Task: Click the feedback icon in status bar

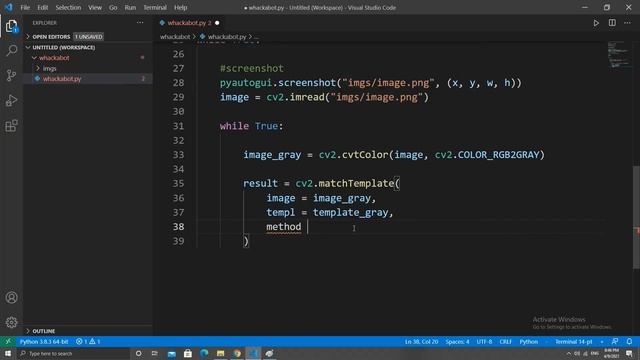Action: [x=615, y=341]
